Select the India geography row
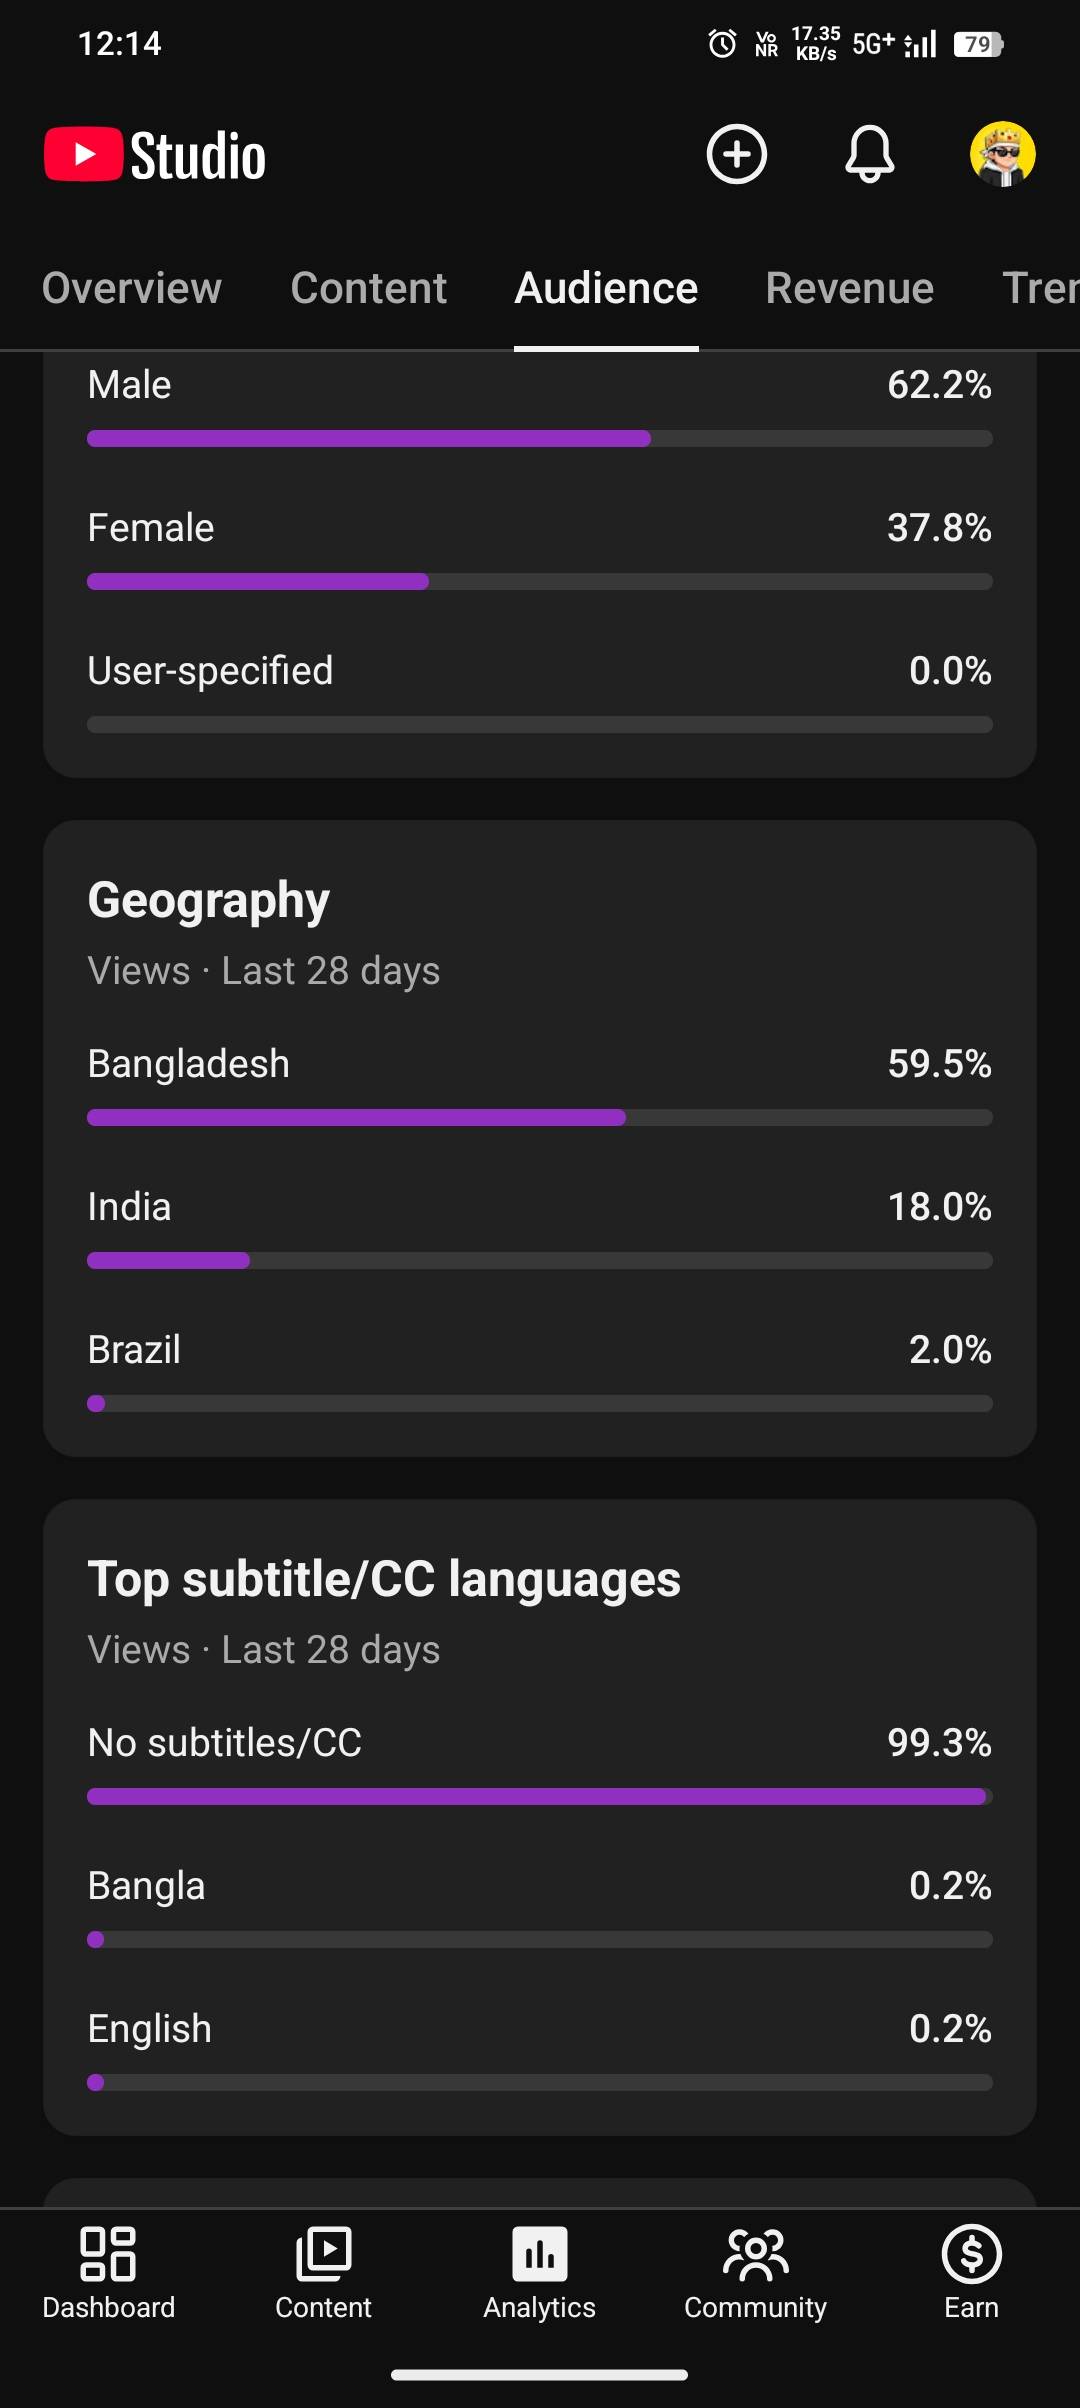 [x=539, y=1208]
